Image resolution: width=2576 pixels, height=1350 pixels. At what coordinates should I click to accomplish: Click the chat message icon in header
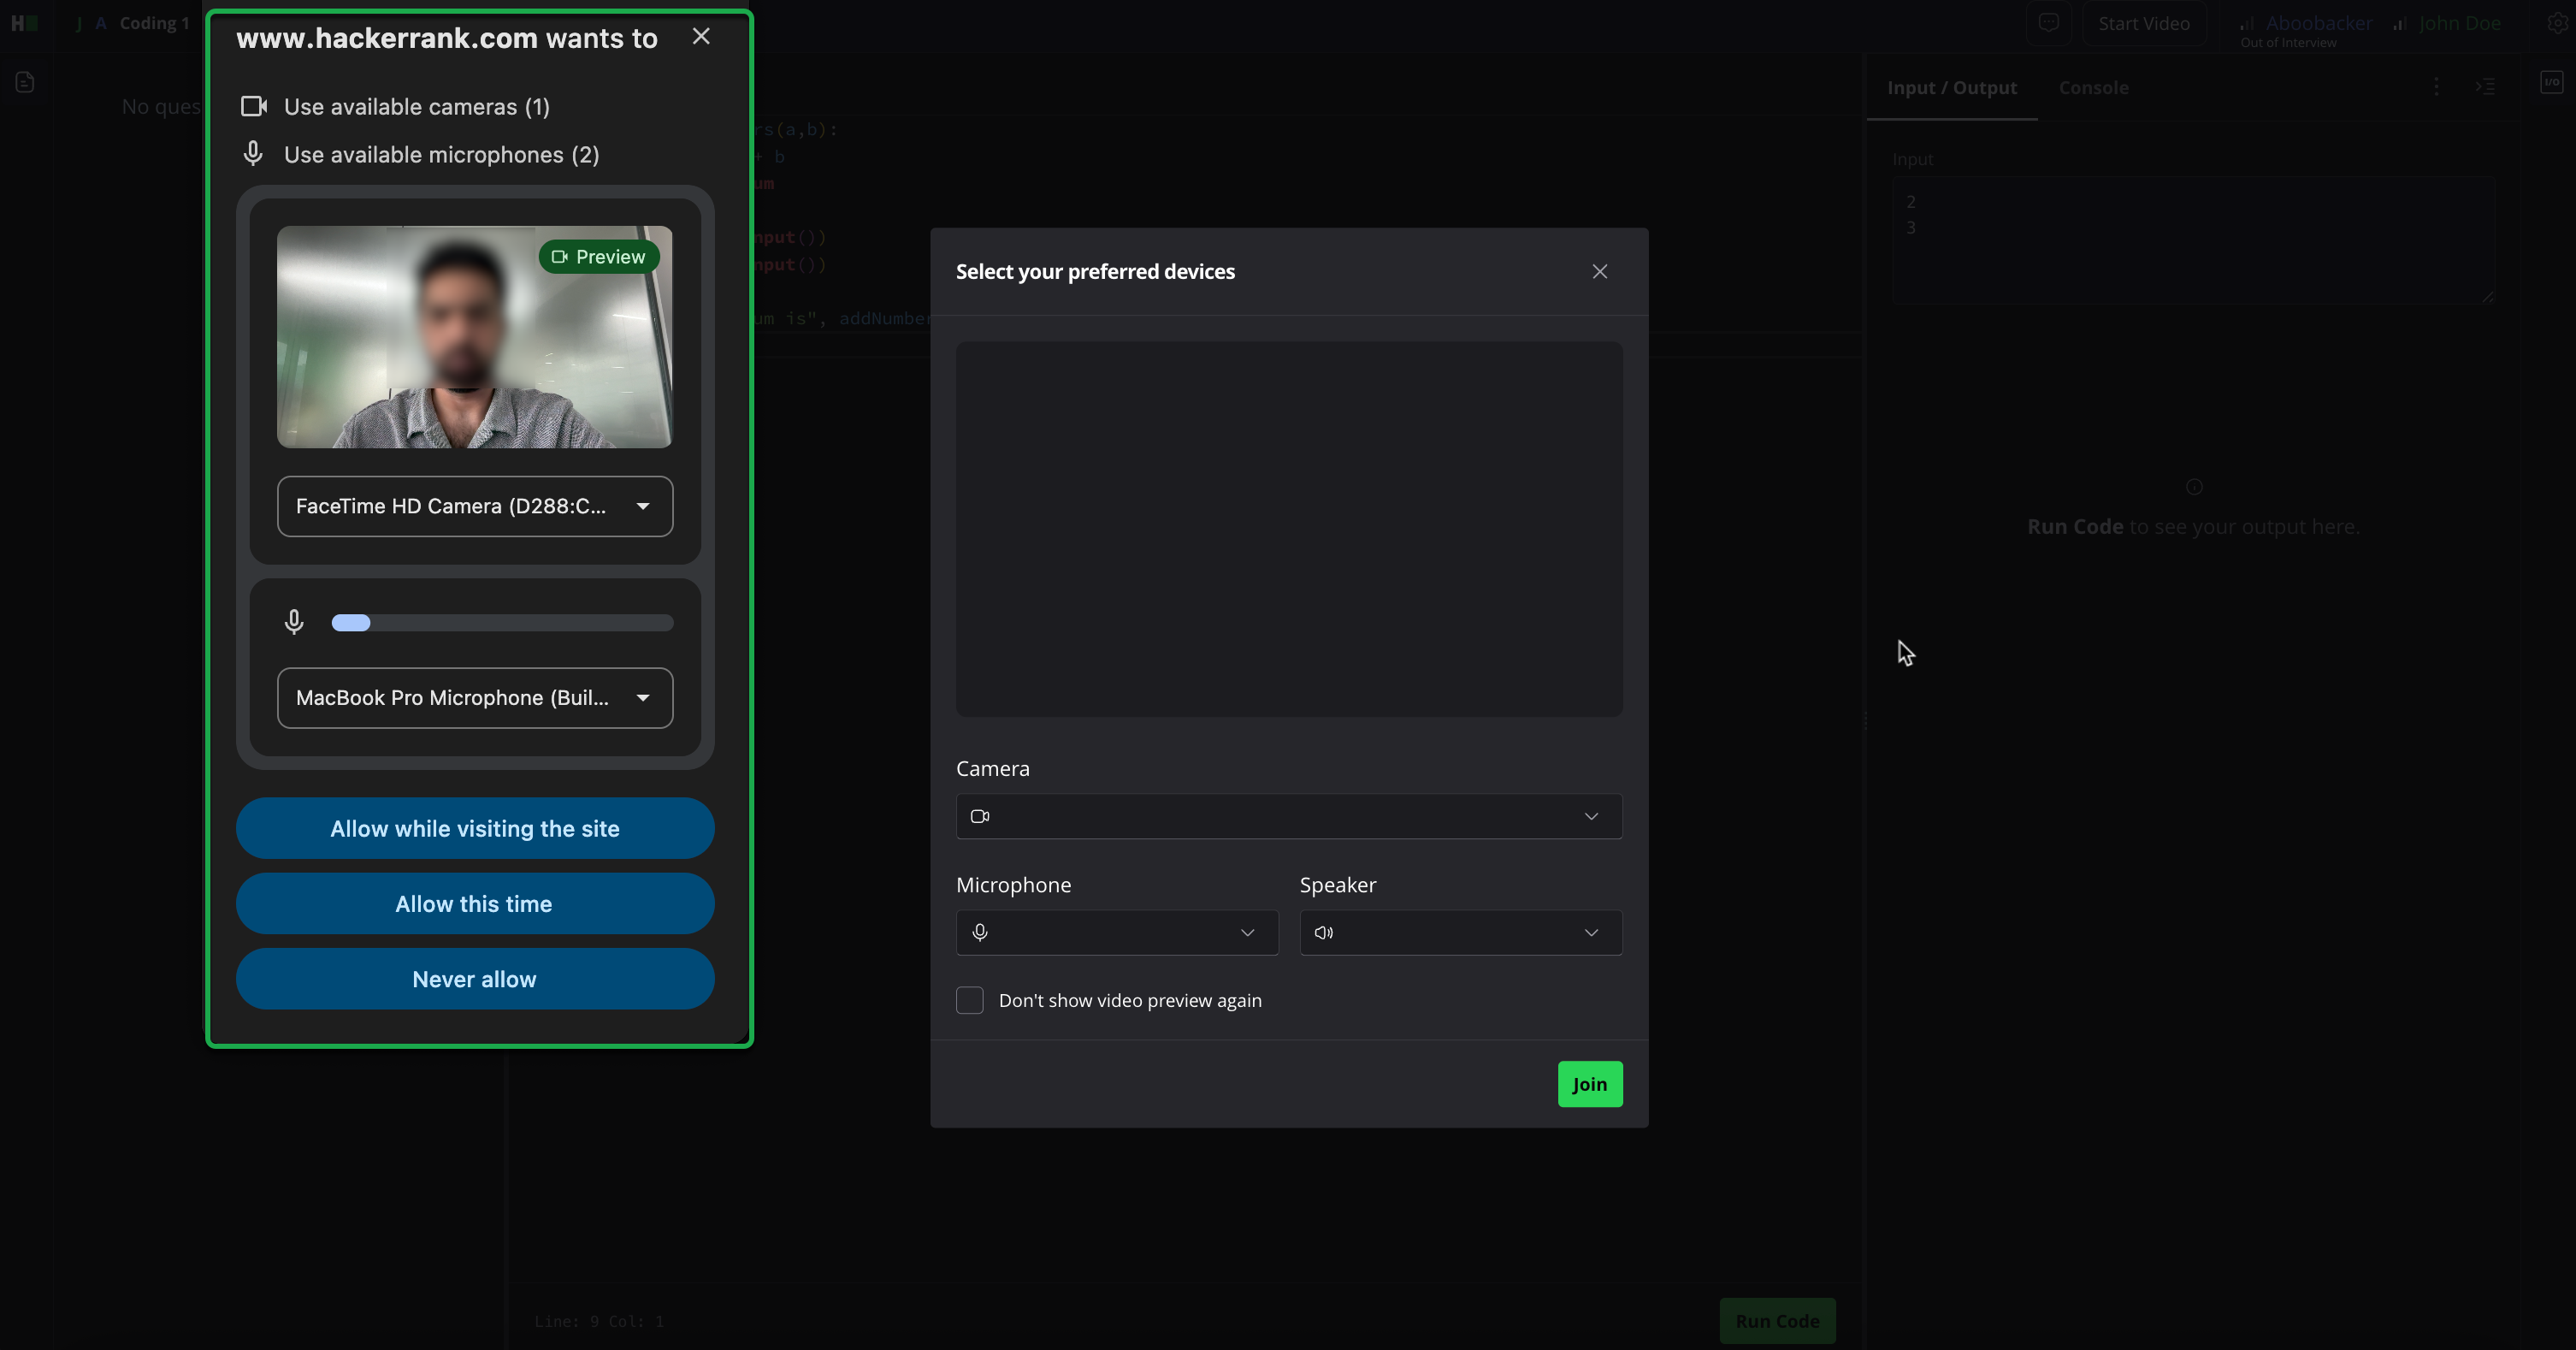2048,23
